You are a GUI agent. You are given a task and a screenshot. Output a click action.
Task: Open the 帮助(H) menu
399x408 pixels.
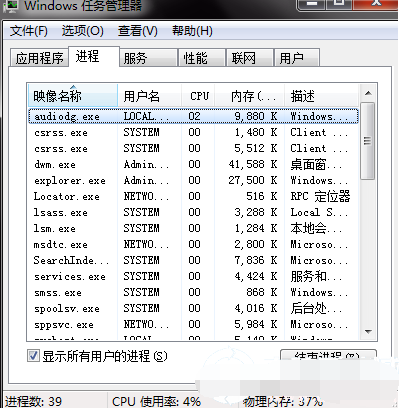[192, 31]
